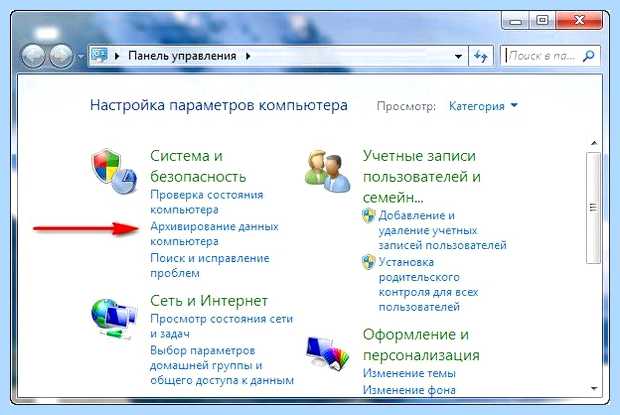Click the Control Panel icon in address bar
Screen dimensions: 620x415
pyautogui.click(x=99, y=55)
